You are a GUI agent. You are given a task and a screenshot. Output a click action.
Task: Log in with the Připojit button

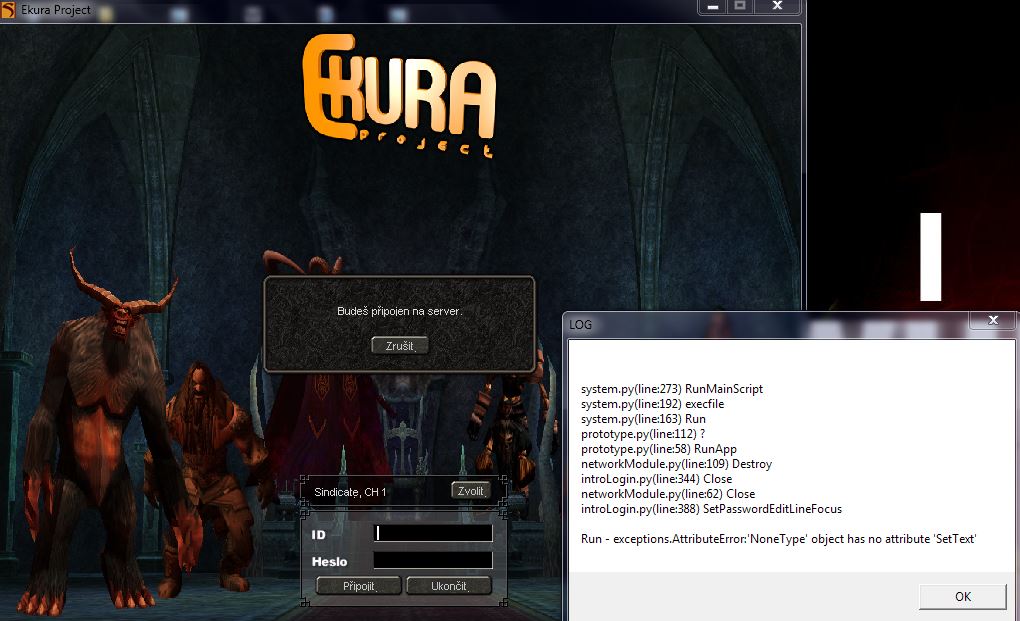tap(358, 586)
